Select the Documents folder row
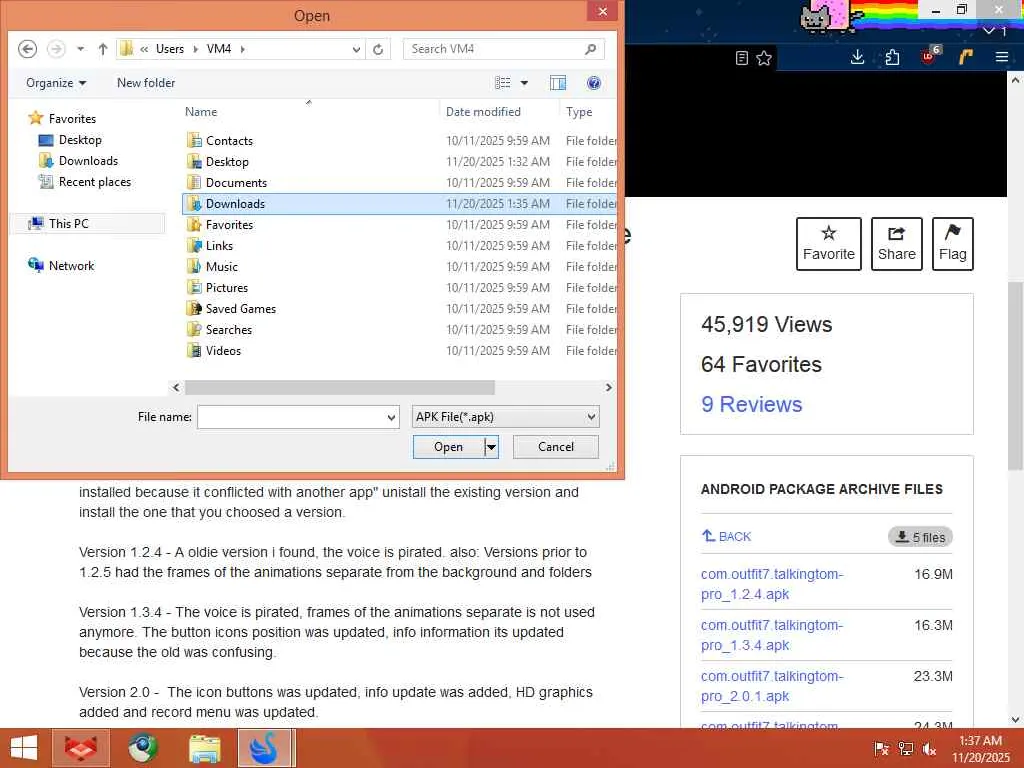 pos(399,183)
